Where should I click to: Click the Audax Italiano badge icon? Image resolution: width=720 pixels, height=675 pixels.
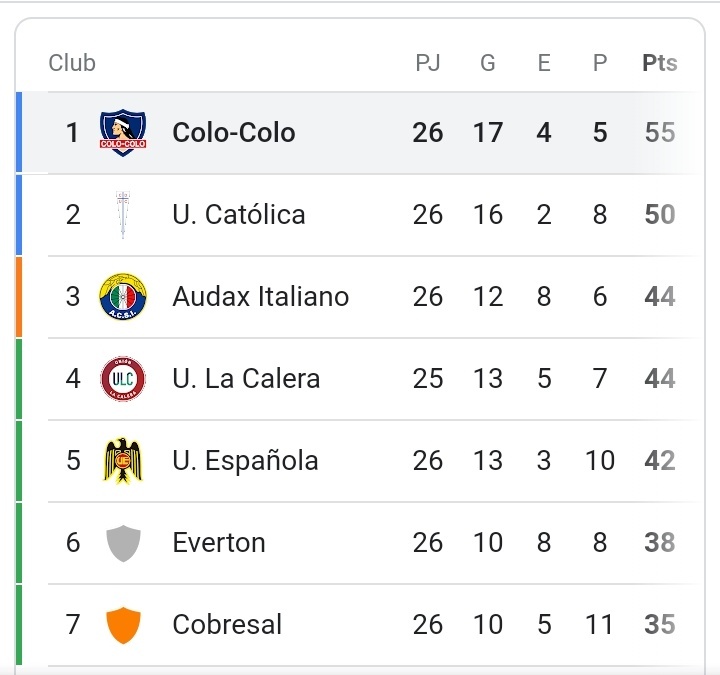(123, 296)
